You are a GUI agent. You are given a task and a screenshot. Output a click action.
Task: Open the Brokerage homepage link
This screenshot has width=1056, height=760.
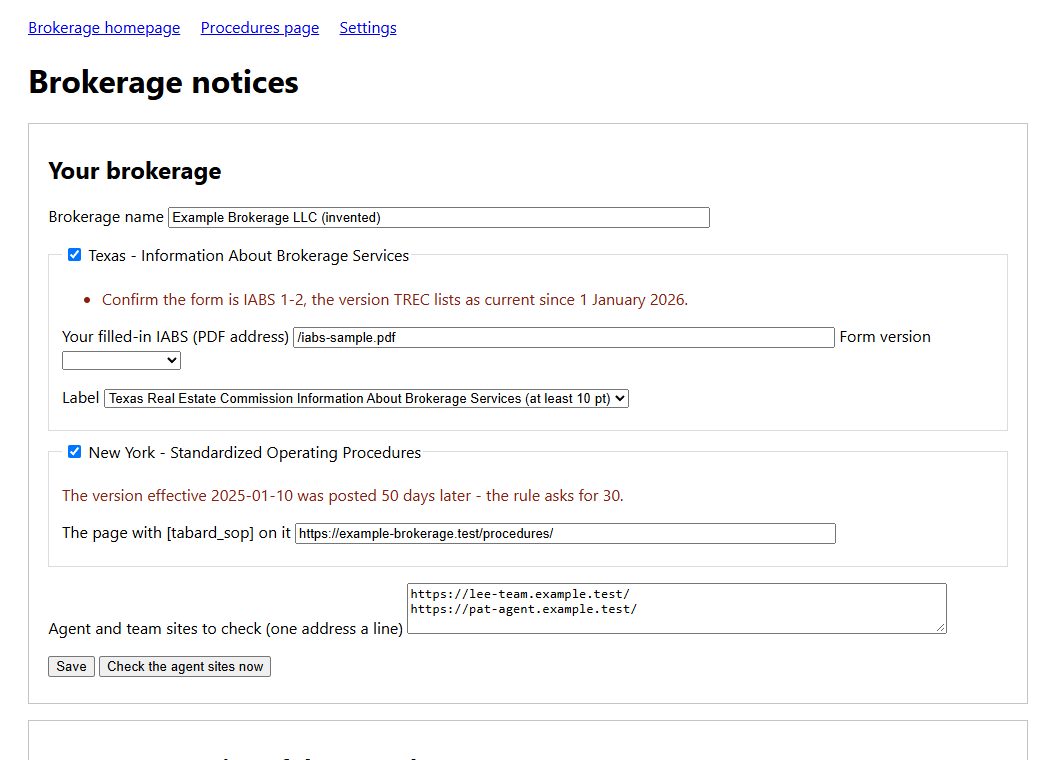click(104, 28)
